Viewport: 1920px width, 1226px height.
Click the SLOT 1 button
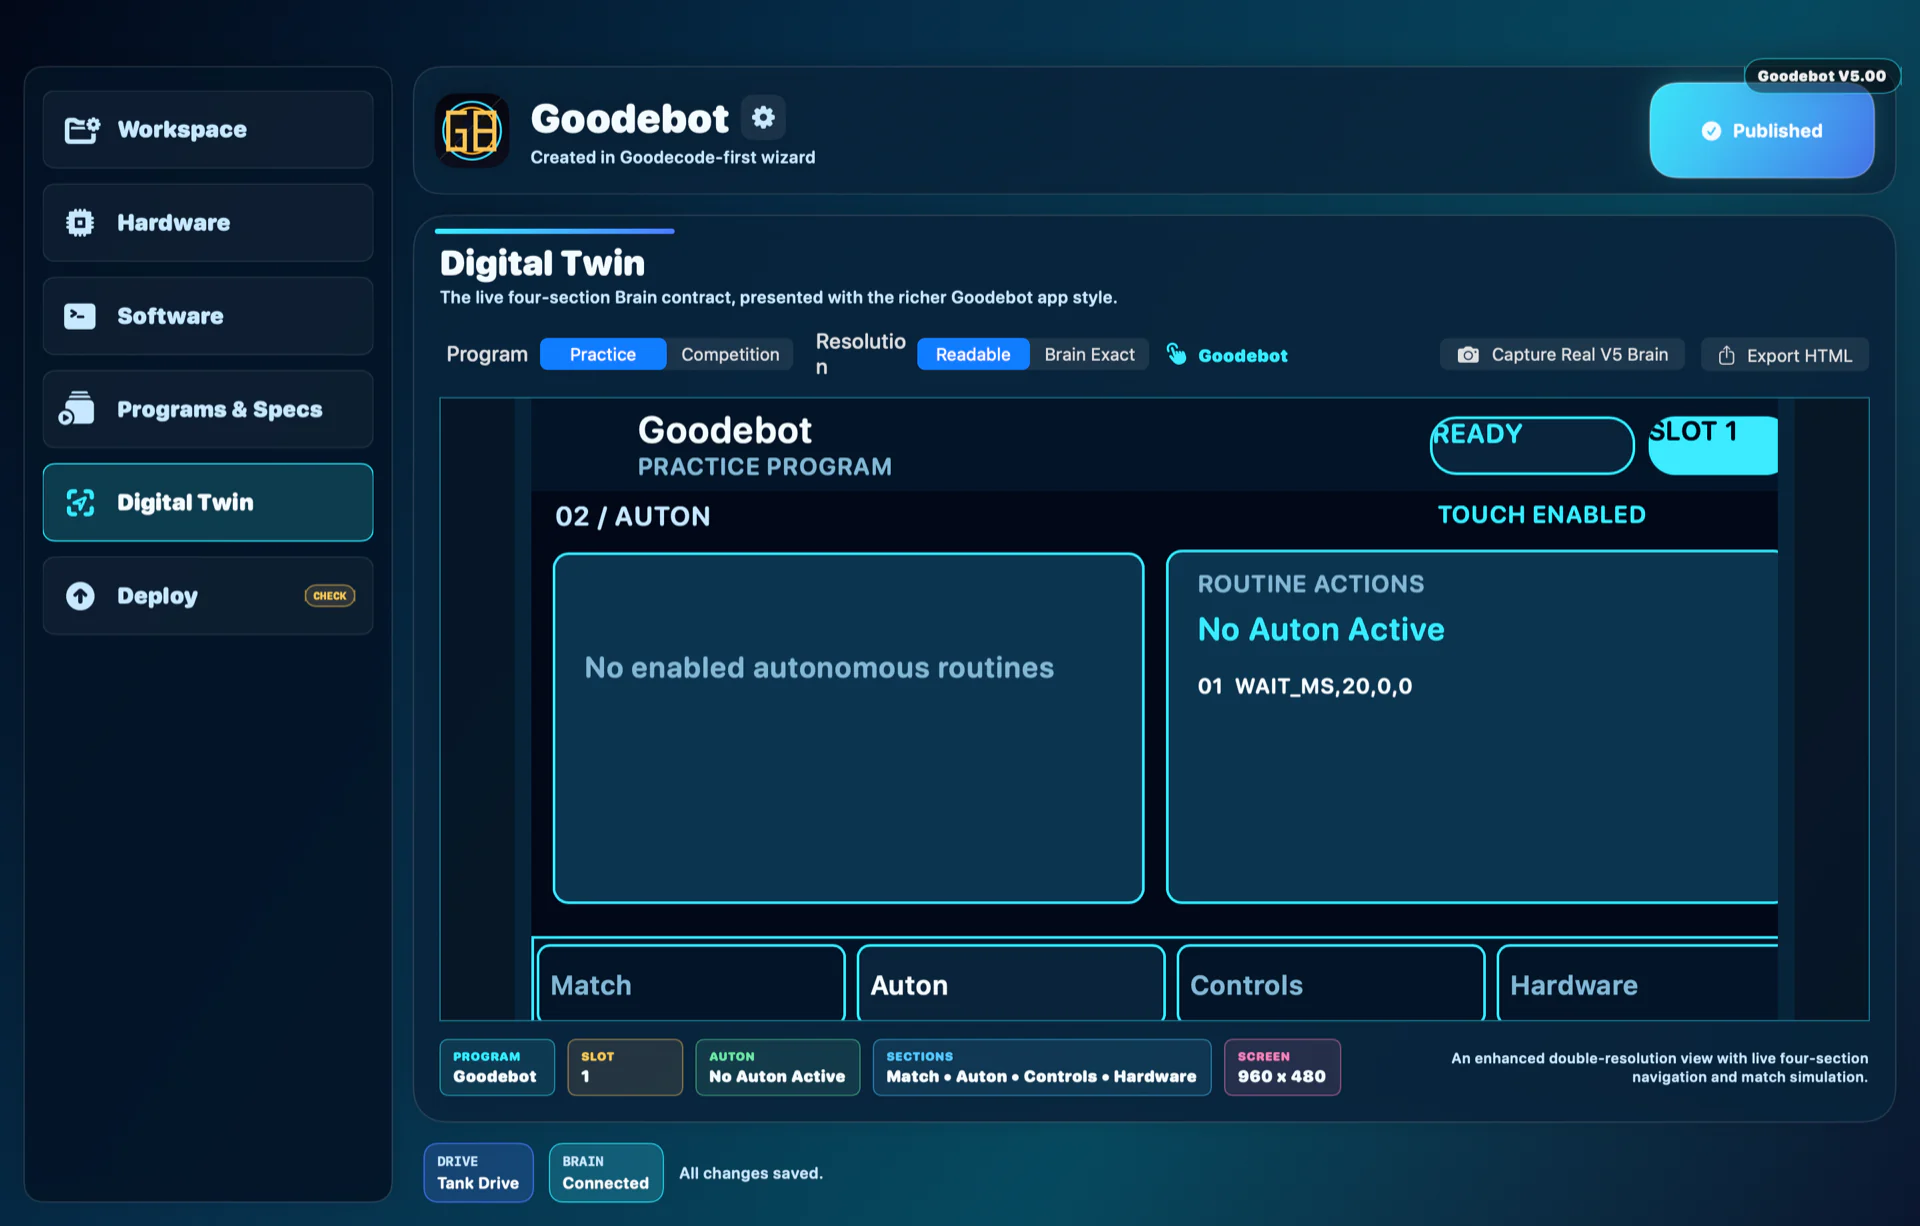[x=1713, y=445]
